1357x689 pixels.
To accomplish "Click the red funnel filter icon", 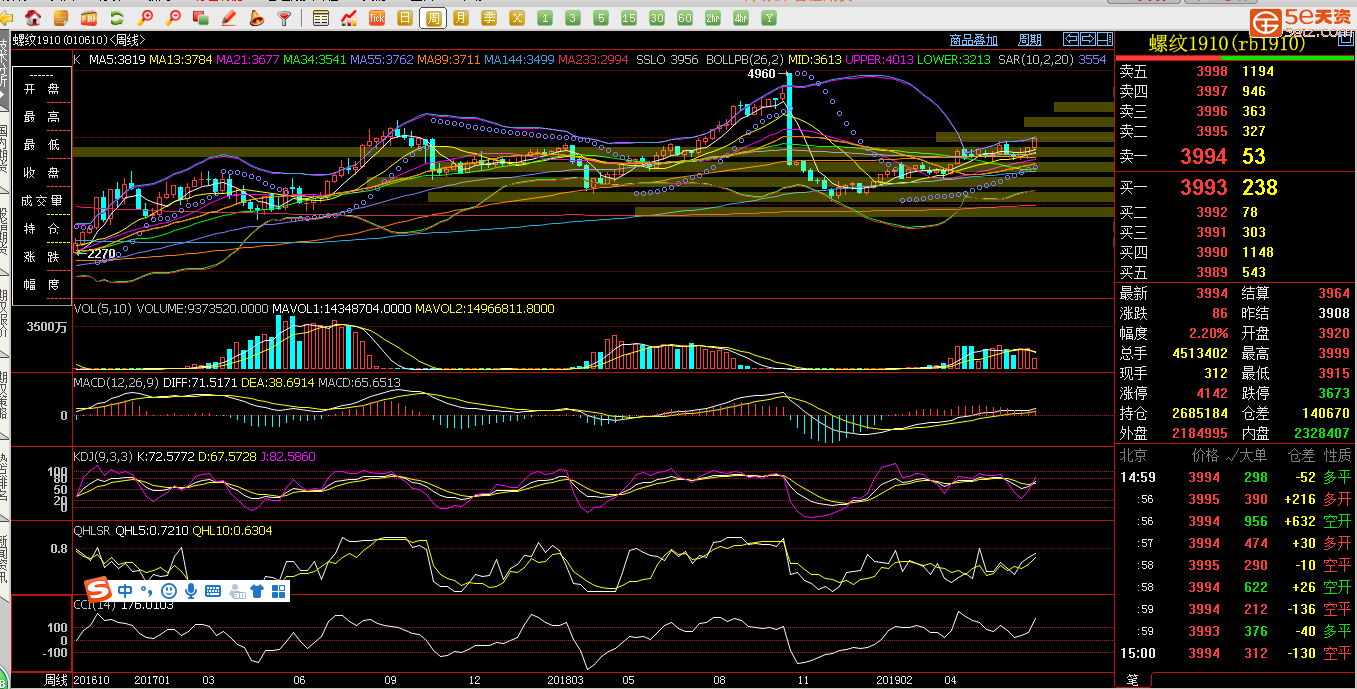I will [285, 18].
